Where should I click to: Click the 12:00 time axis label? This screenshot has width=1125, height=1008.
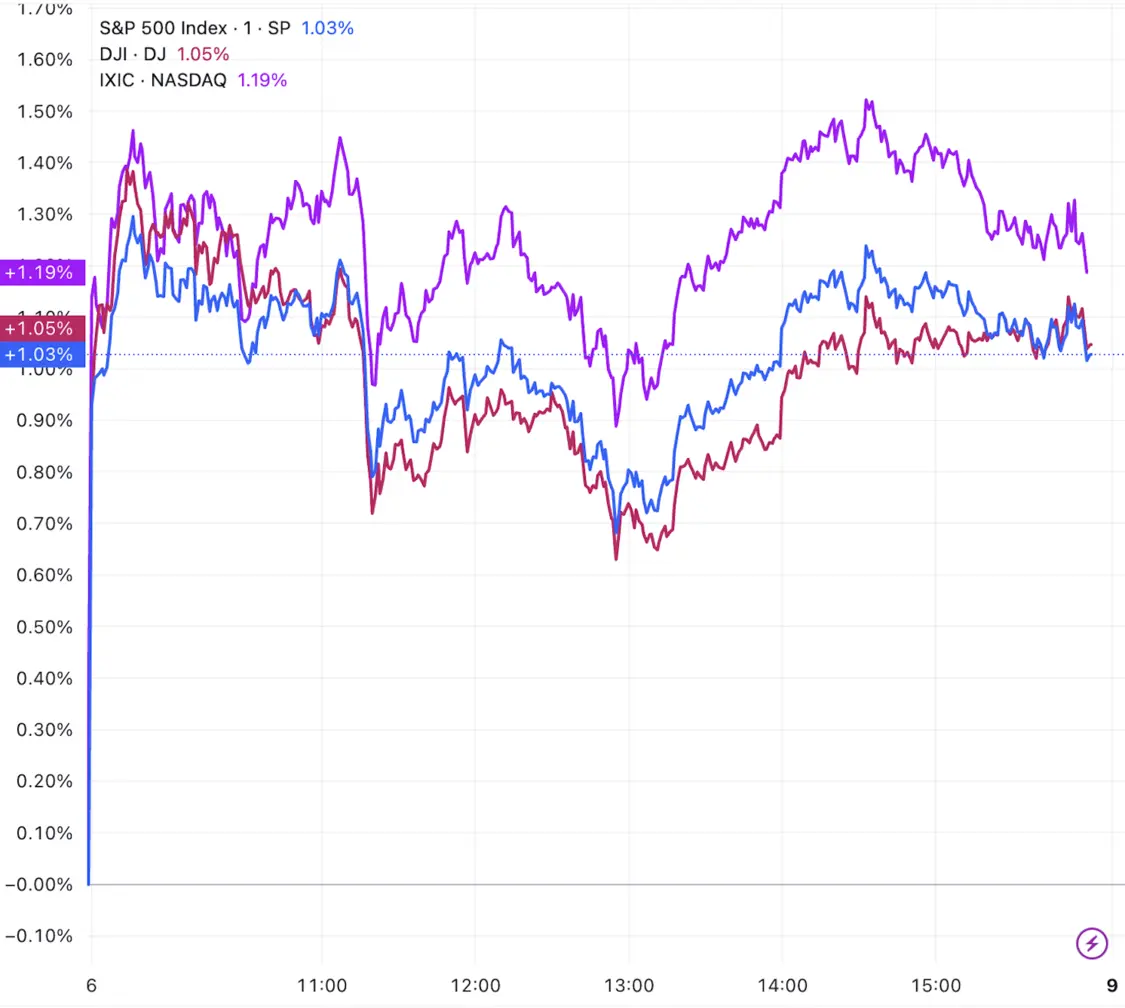[x=476, y=983]
